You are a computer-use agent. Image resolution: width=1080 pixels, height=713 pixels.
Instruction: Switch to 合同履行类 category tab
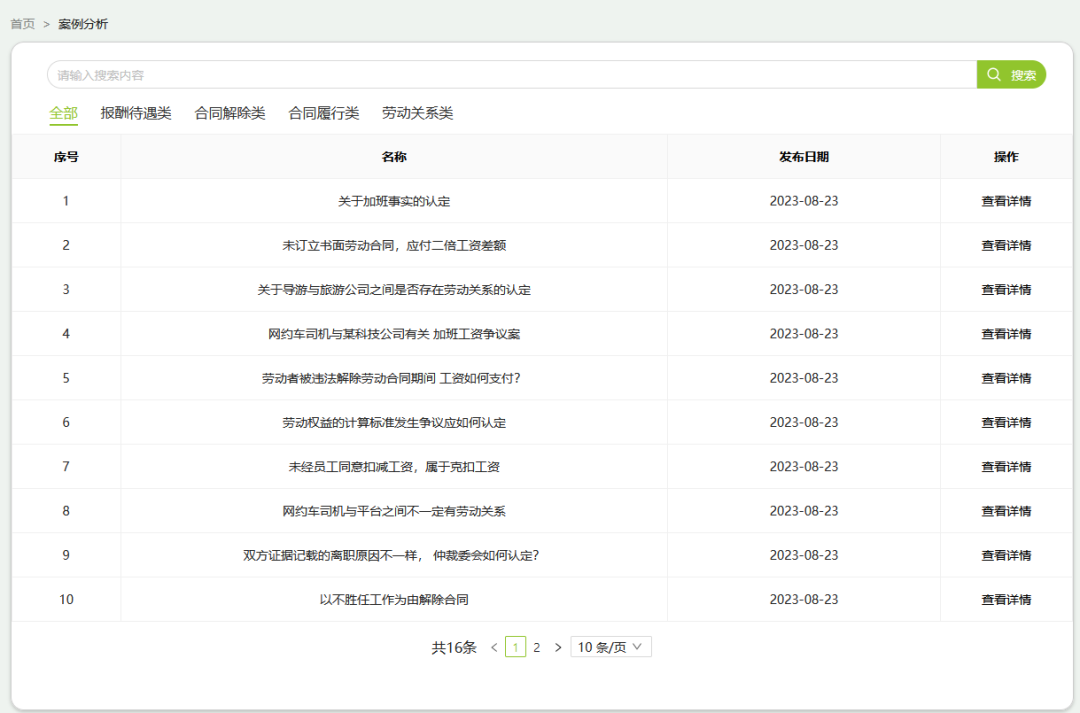pos(324,114)
